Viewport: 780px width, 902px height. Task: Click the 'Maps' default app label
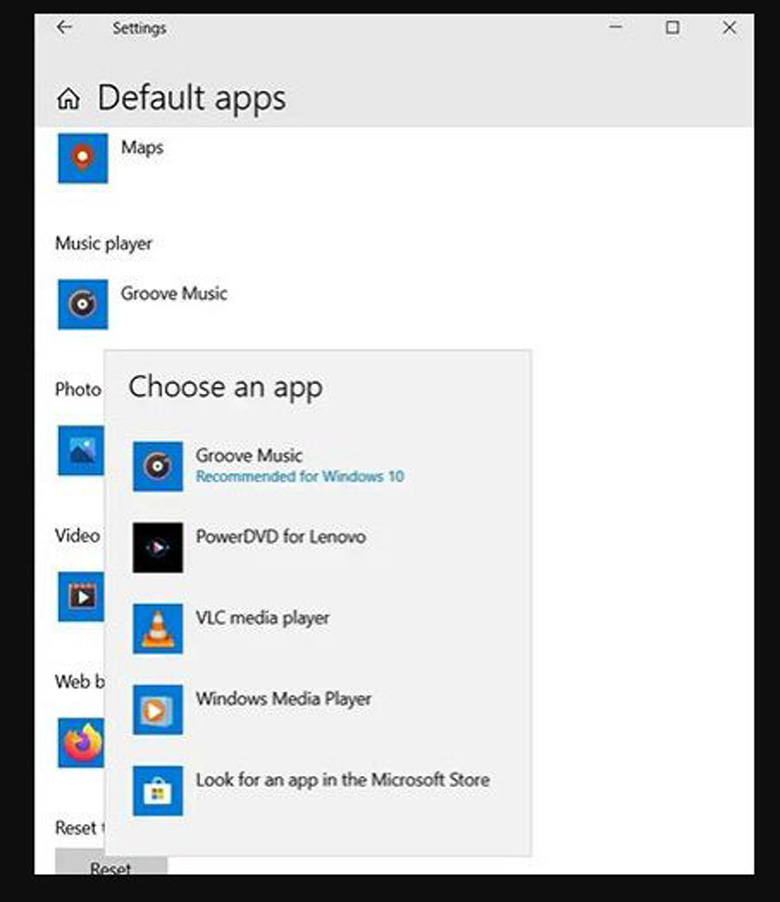[142, 148]
